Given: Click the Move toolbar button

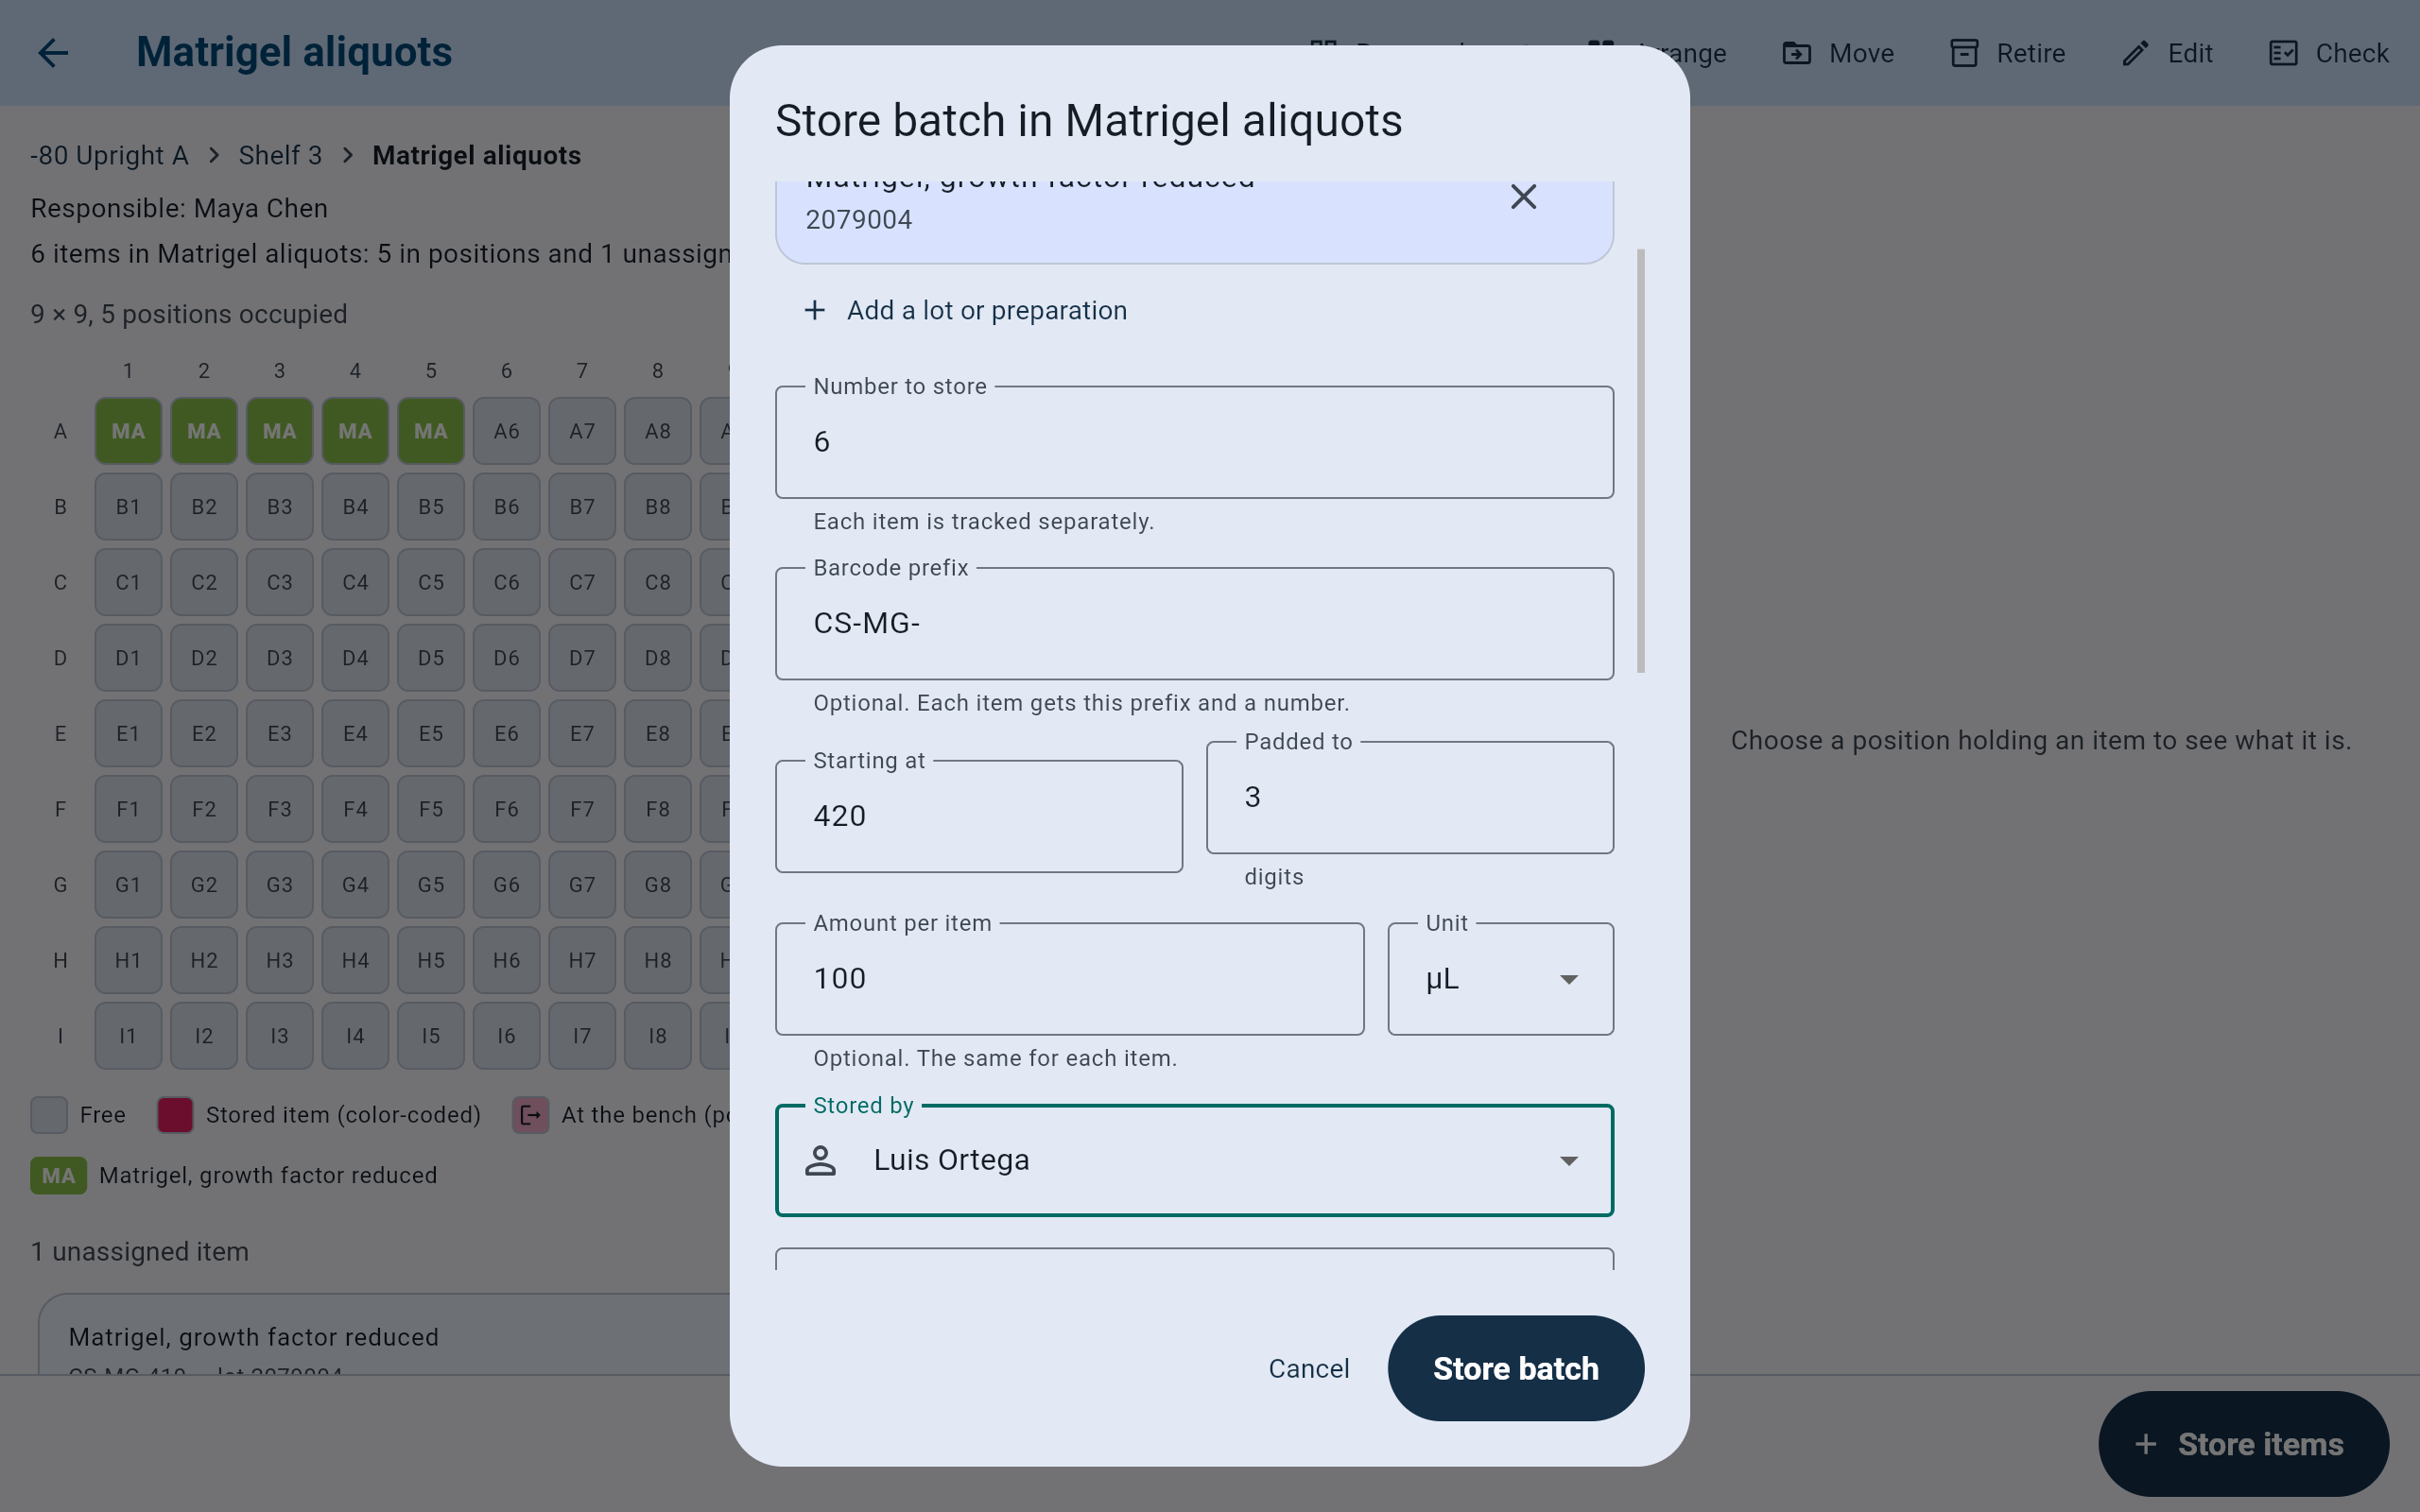Looking at the screenshot, I should tap(1838, 53).
